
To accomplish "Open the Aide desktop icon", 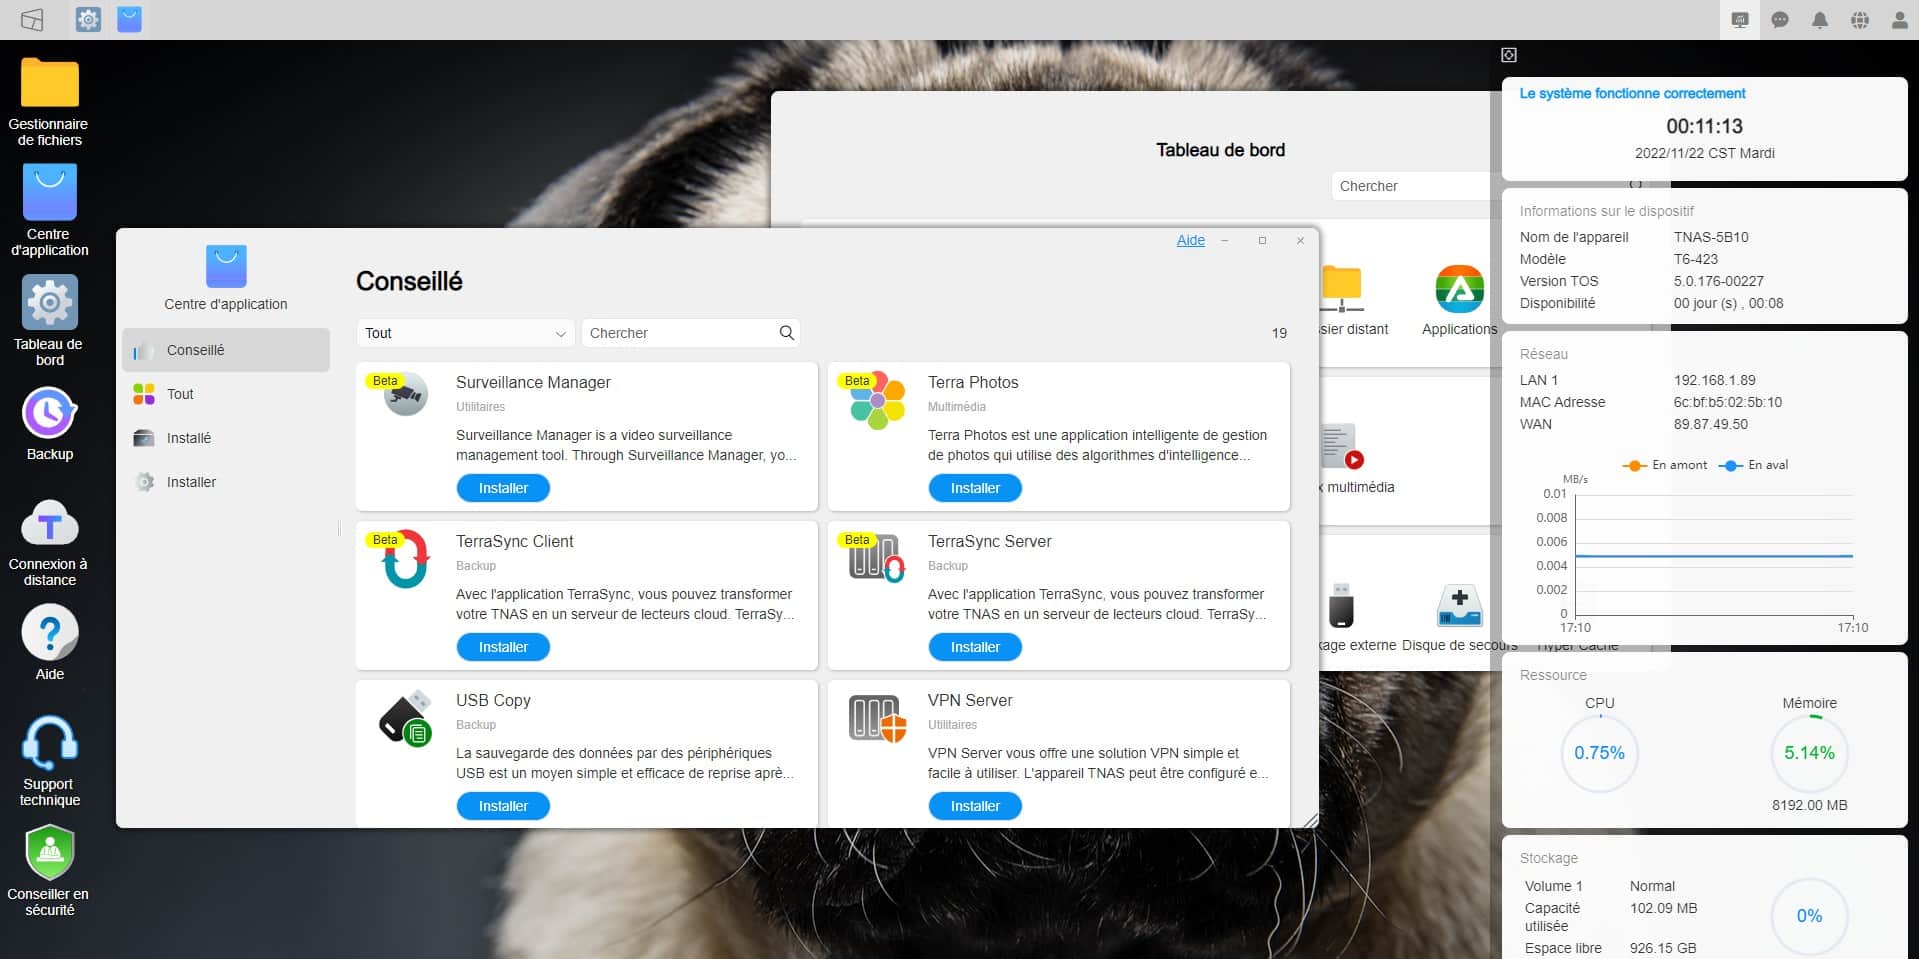I will 49,644.
